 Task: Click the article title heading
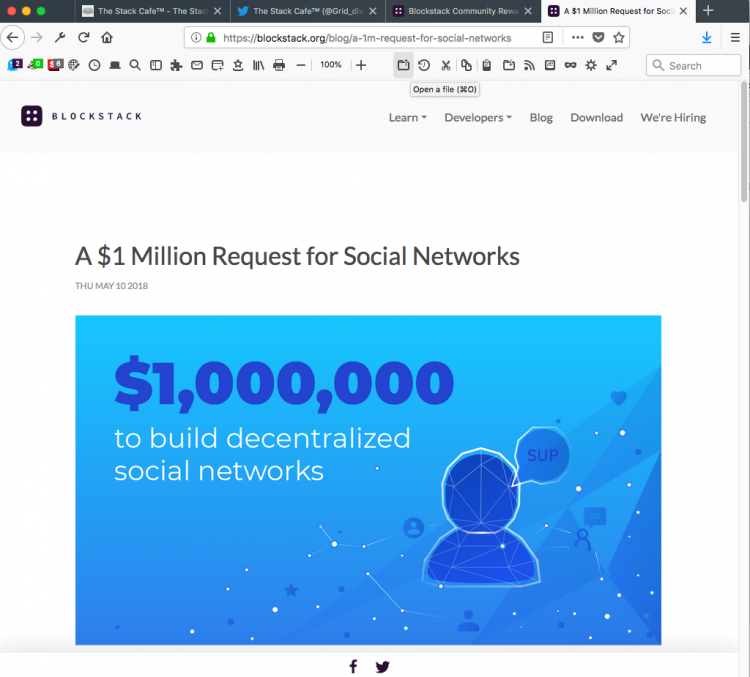pos(297,256)
